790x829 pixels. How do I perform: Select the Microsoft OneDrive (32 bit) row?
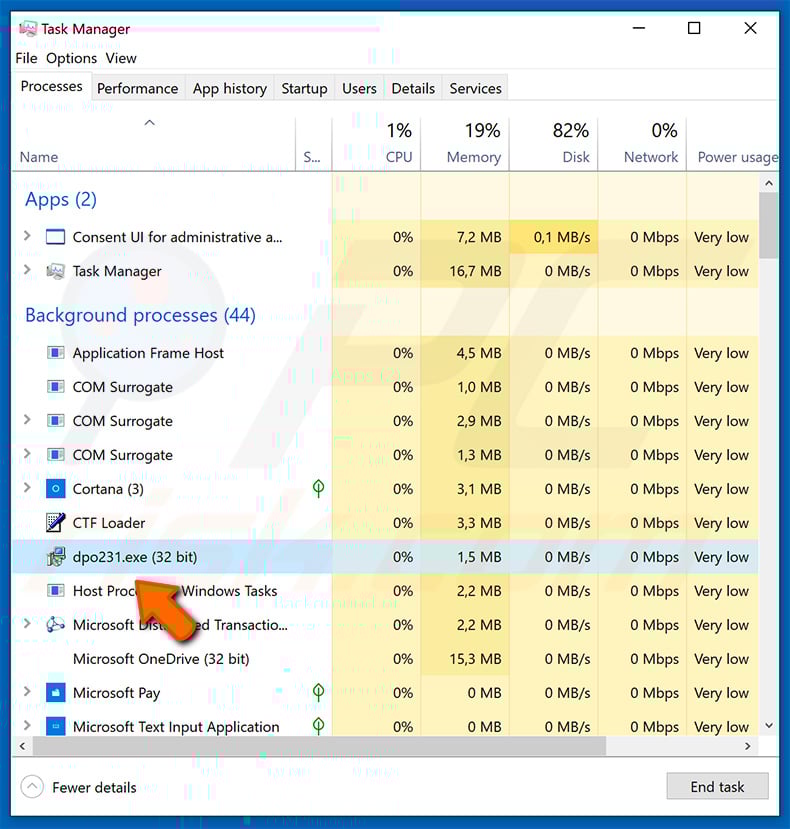(x=385, y=659)
